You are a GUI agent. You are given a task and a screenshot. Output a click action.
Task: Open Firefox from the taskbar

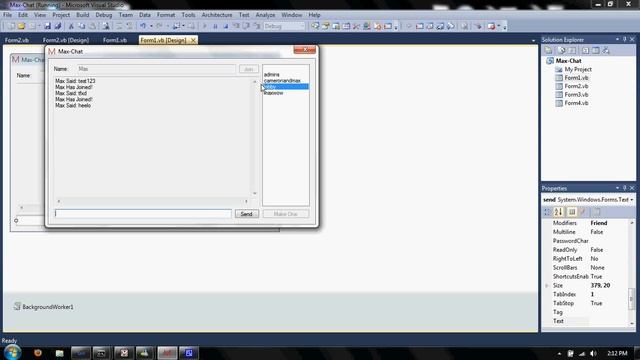pos(38,353)
